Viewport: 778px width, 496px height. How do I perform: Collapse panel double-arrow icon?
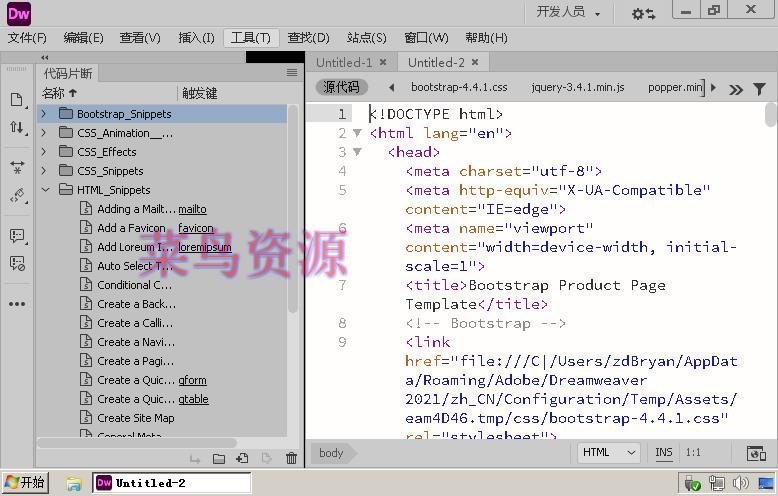click(x=45, y=58)
